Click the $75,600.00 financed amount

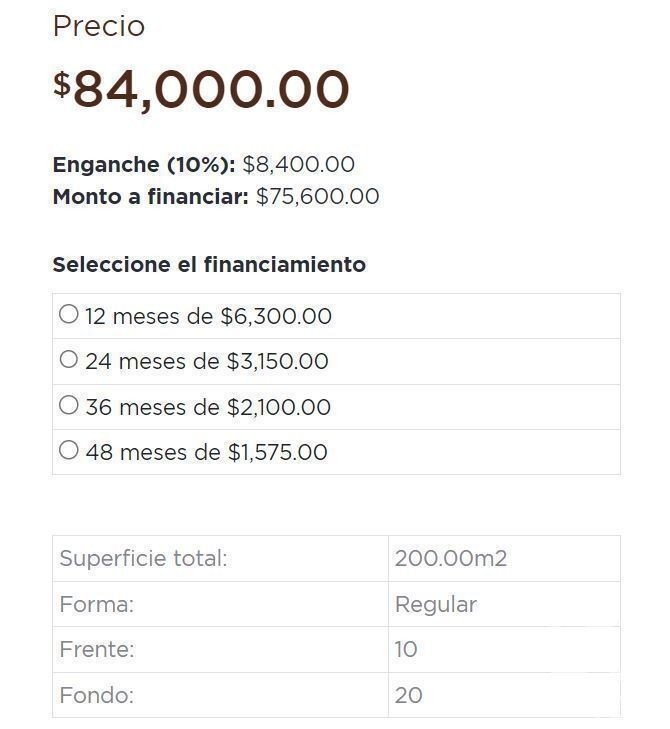click(318, 197)
